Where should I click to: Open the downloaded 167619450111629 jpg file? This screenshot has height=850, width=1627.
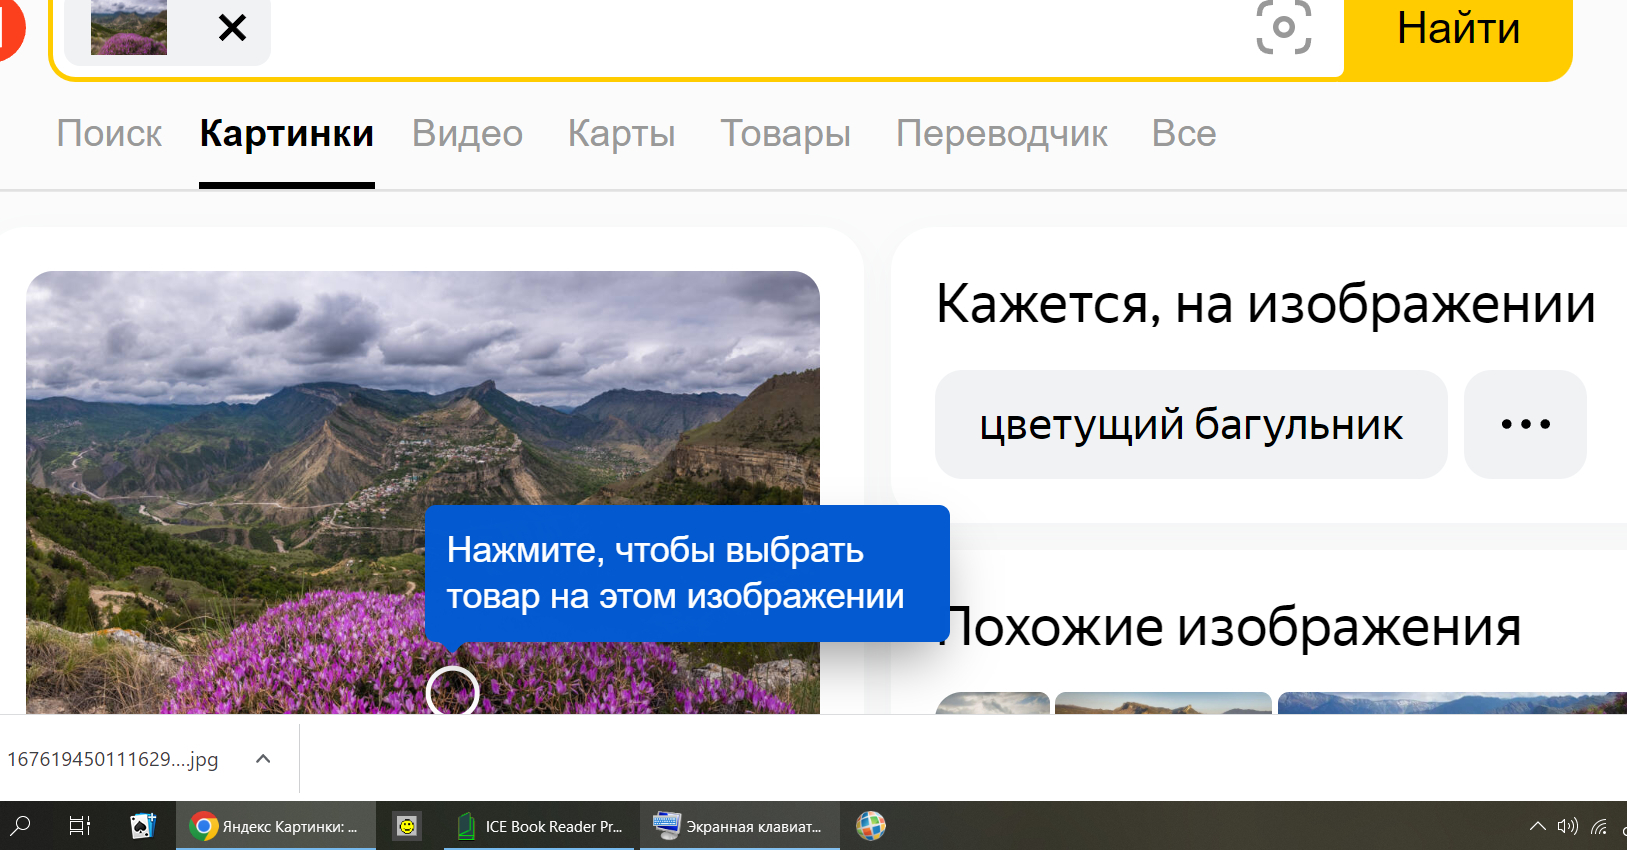click(113, 759)
